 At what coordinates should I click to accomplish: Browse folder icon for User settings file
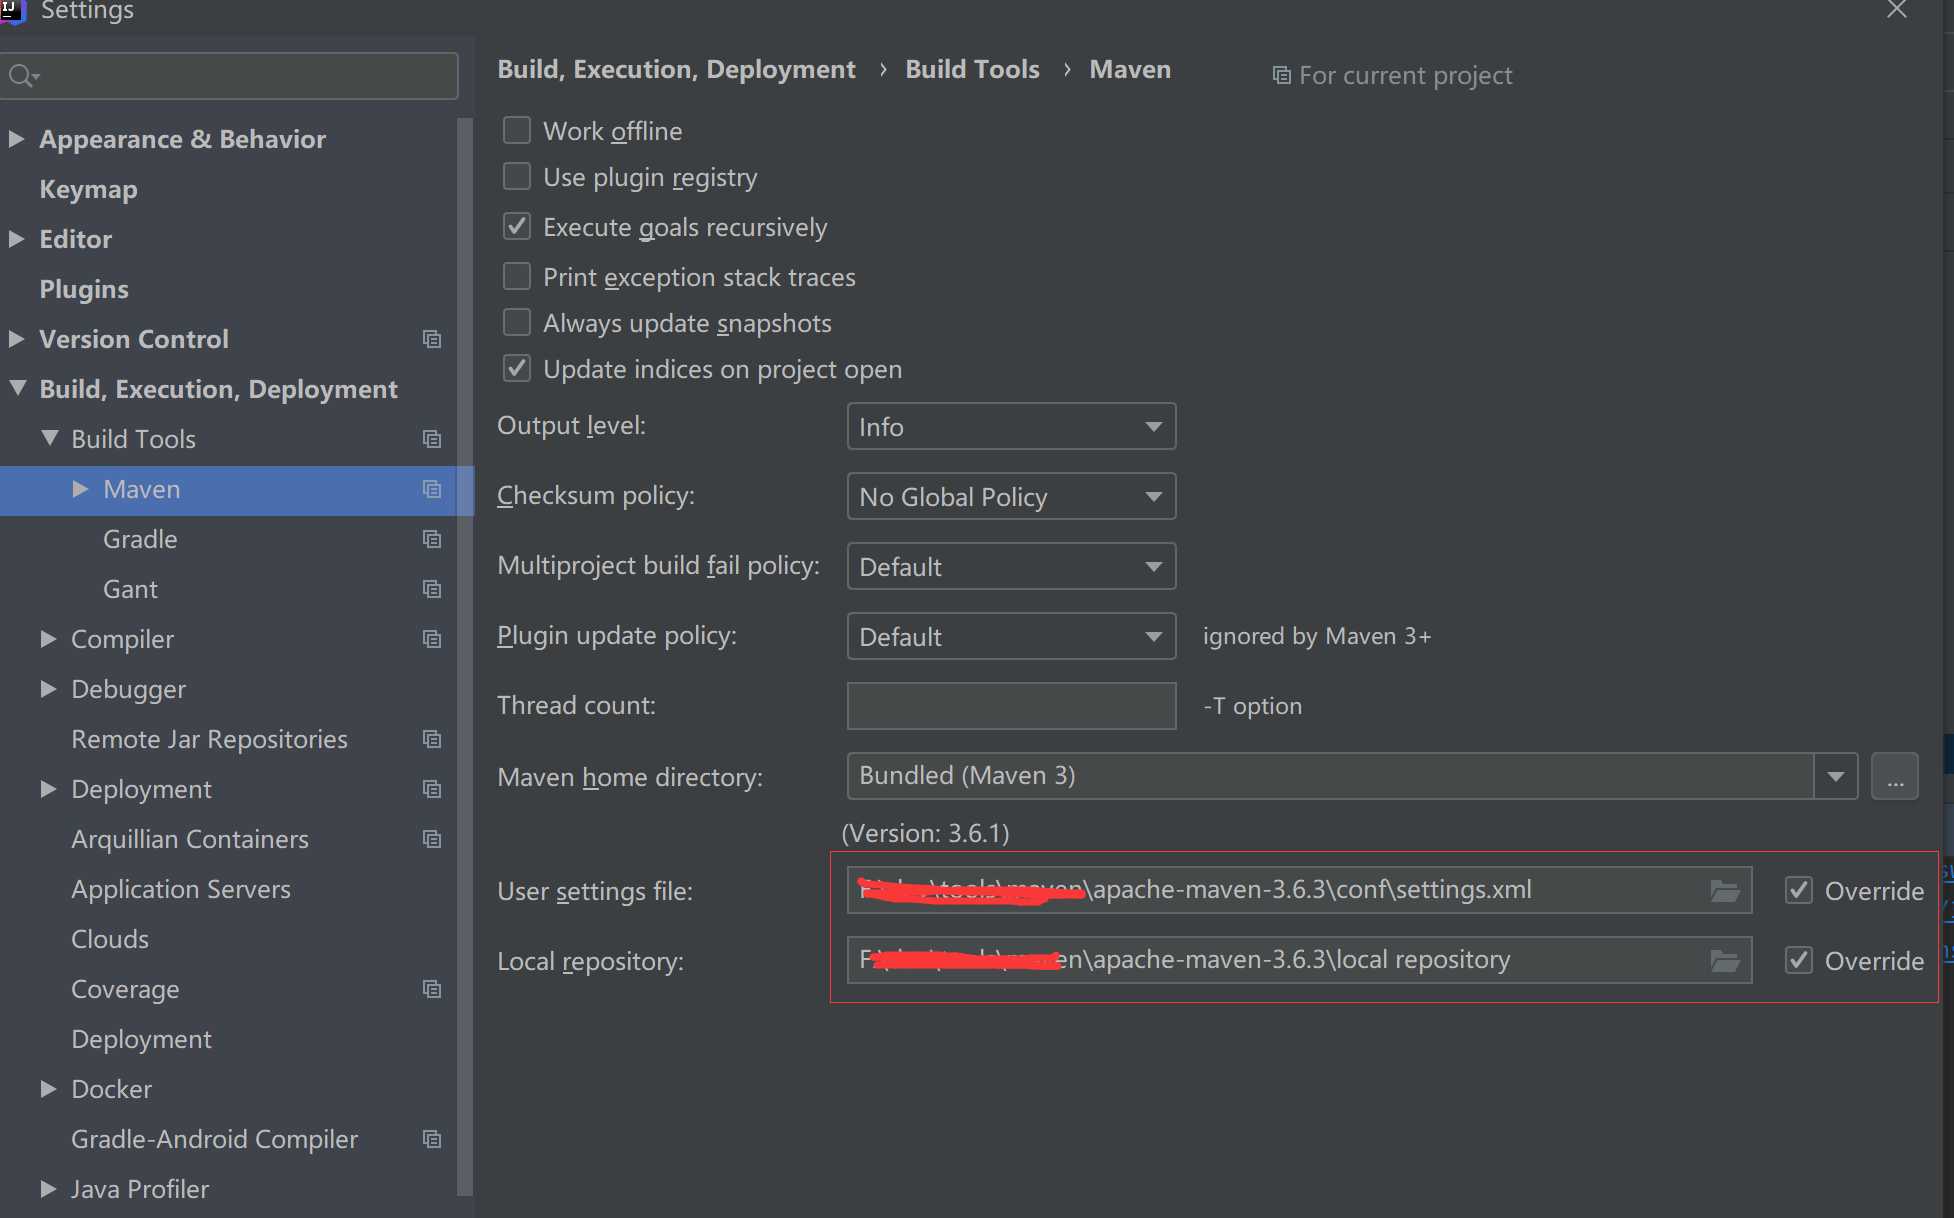[x=1725, y=891]
